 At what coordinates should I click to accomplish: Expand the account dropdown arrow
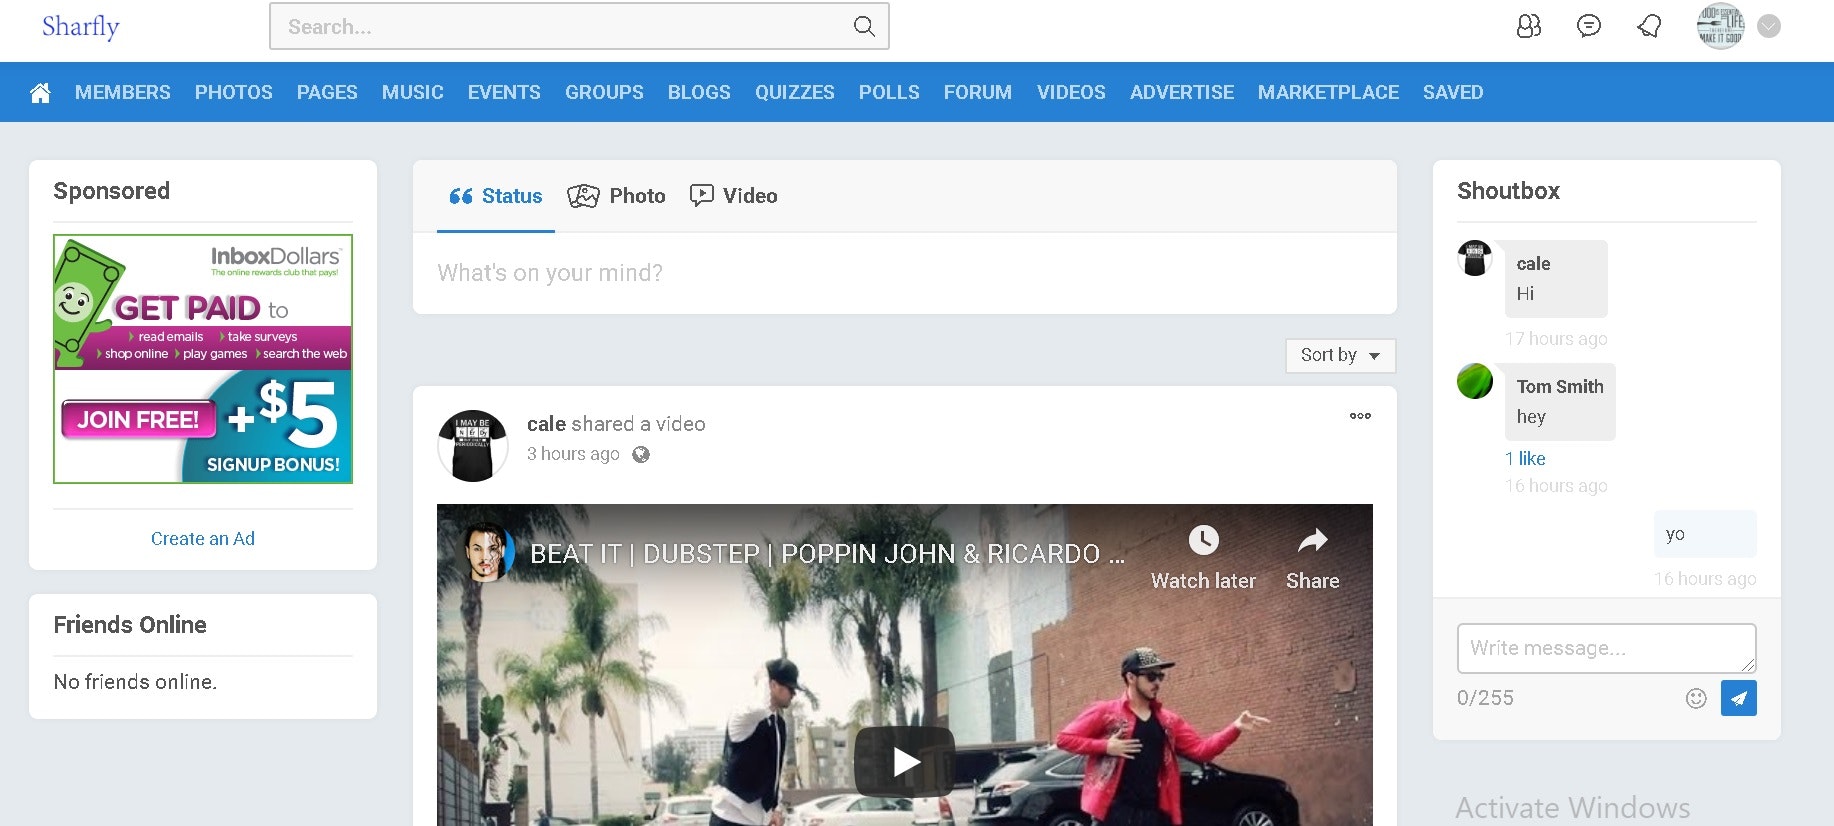(1769, 26)
